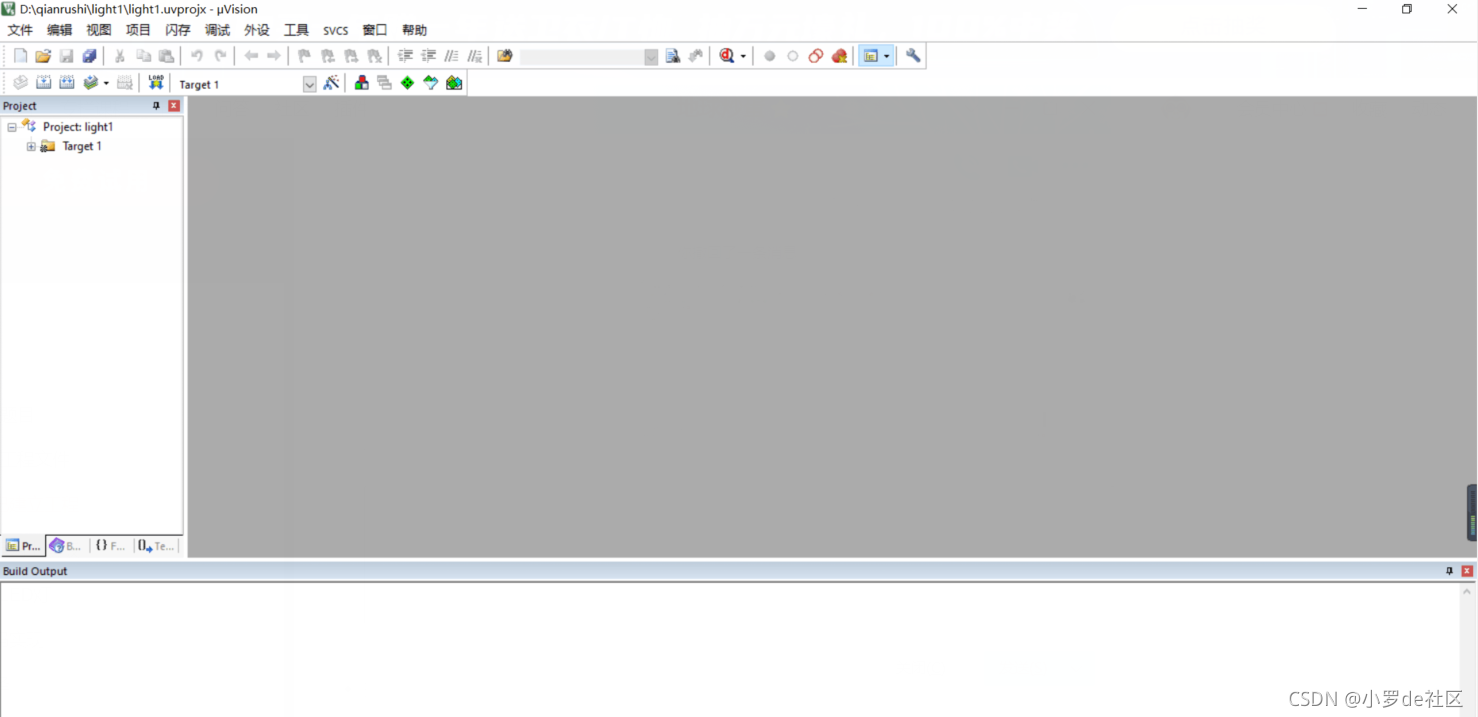The height and width of the screenshot is (717, 1478).
Task: Clear all bookmarks icon
Action: (374, 56)
